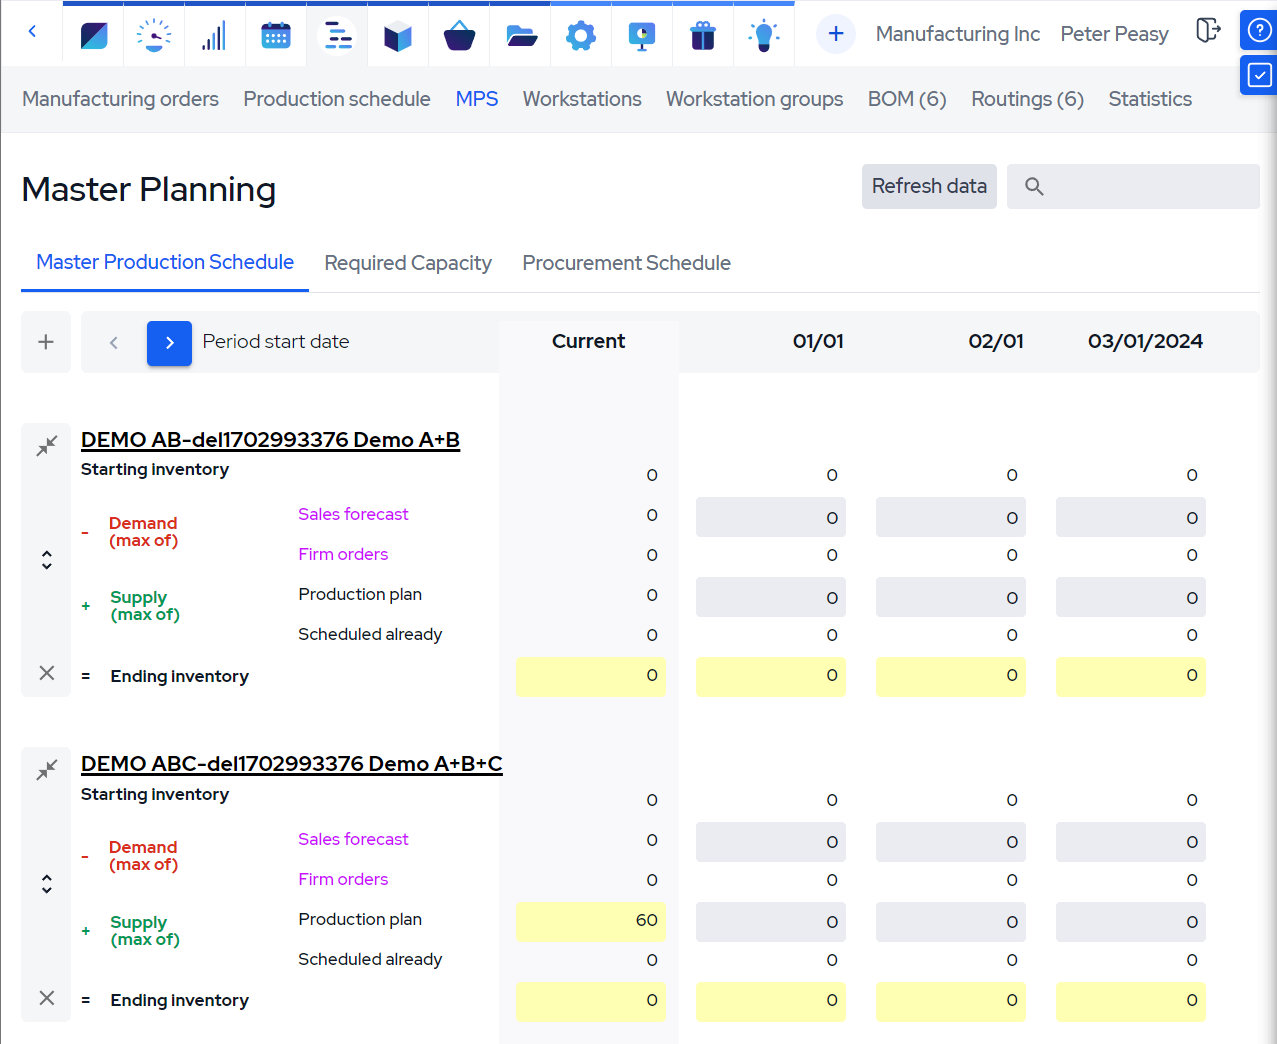
Task: Collapse the DEMO AB Demo A+B section
Action: (x=47, y=446)
